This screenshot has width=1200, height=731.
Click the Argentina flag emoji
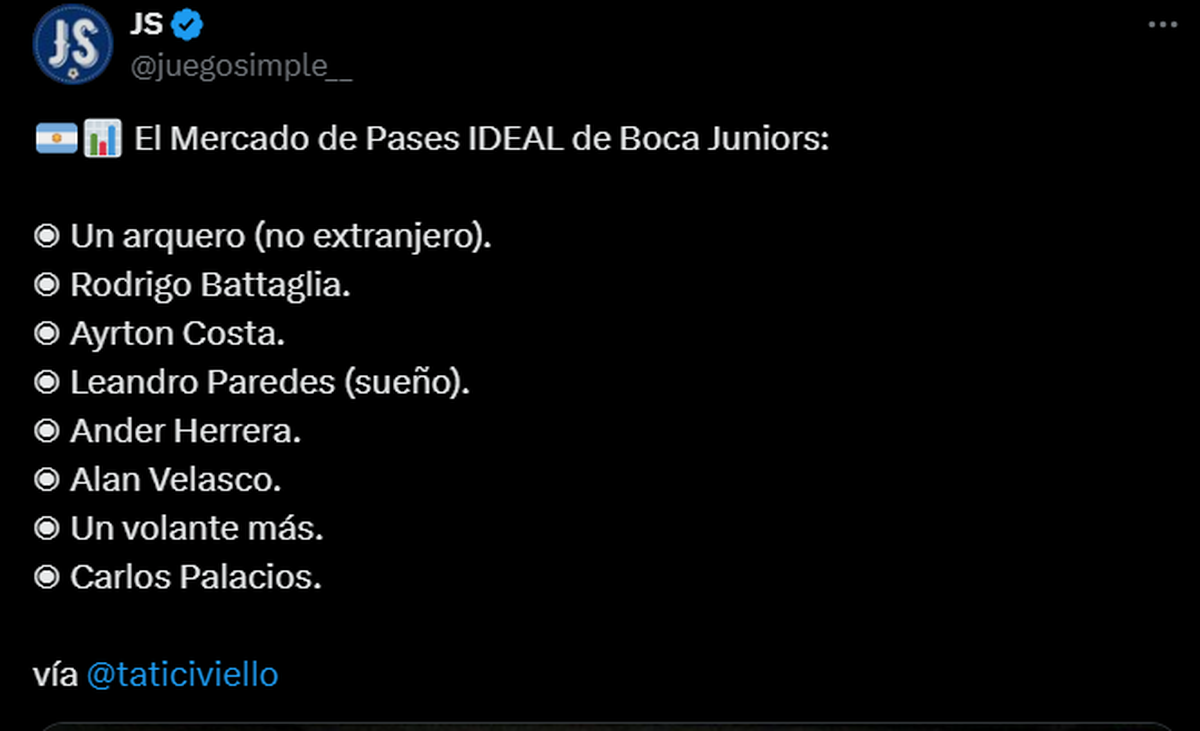(56, 140)
